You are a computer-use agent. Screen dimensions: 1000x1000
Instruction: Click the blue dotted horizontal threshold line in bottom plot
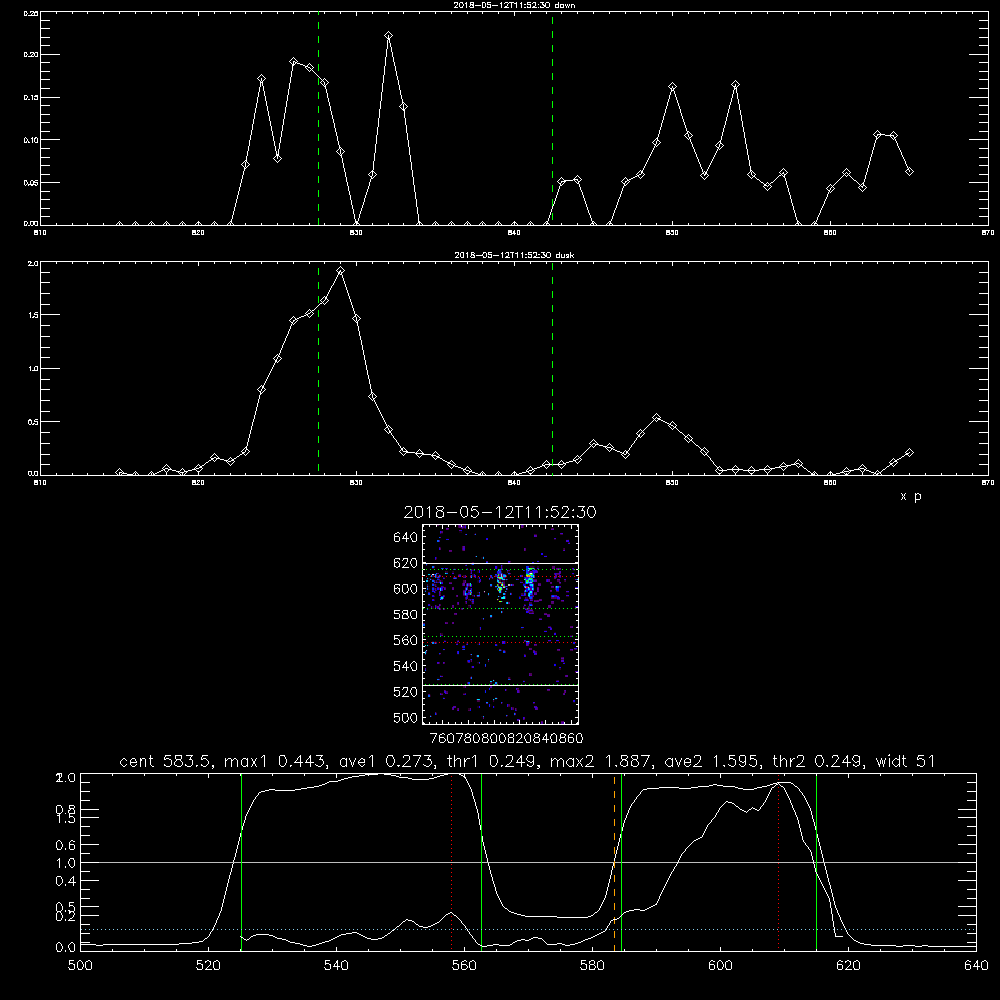528,930
